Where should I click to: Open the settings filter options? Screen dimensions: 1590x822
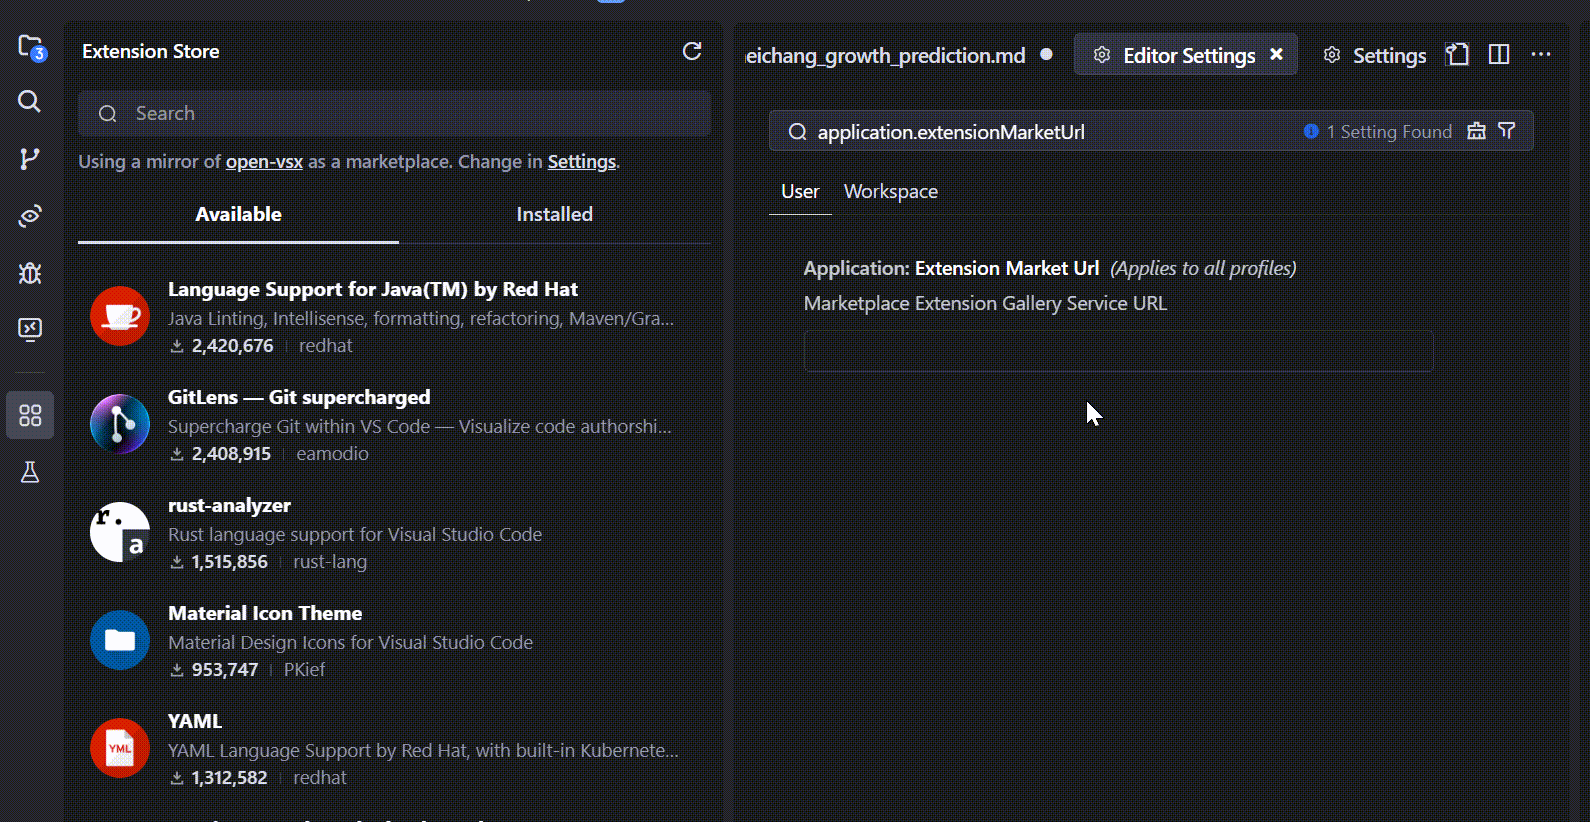1507,131
